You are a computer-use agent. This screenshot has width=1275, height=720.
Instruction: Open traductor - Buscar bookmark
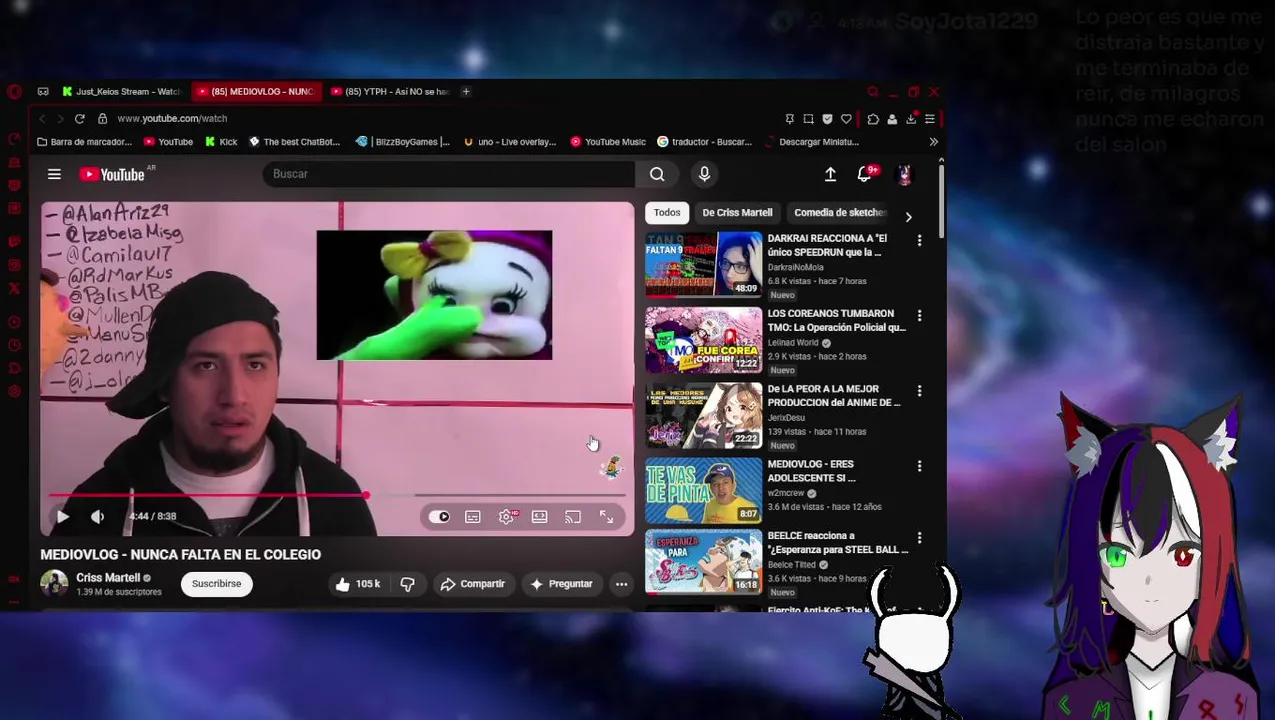pos(704,142)
